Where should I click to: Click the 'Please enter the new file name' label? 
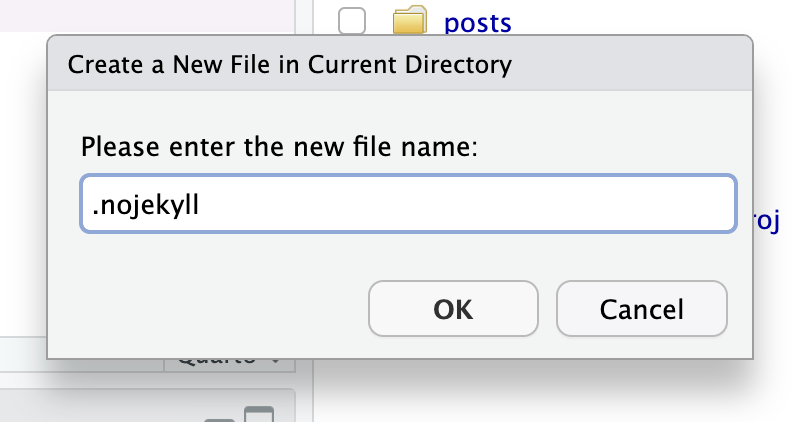[x=279, y=147]
